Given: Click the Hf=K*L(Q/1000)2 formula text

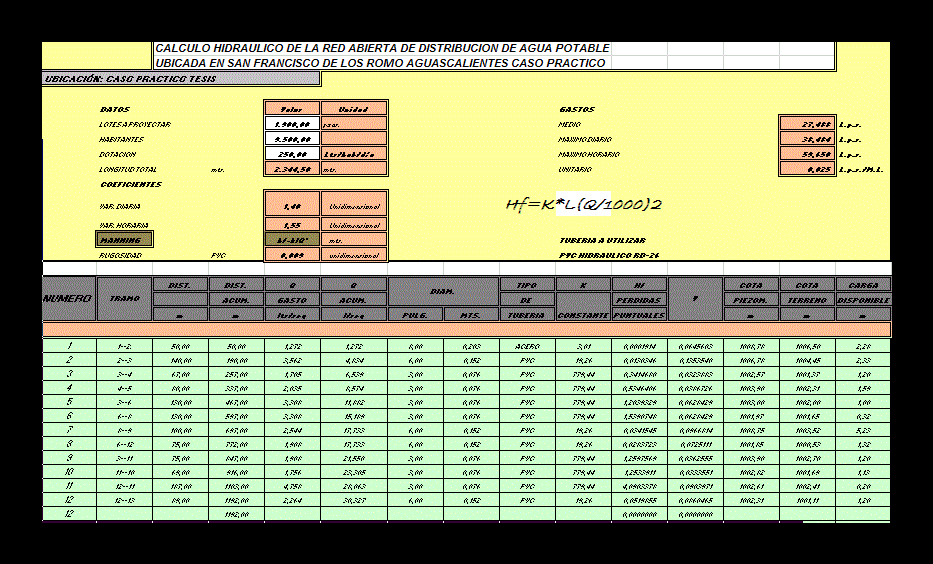Looking at the screenshot, I should click(584, 205).
